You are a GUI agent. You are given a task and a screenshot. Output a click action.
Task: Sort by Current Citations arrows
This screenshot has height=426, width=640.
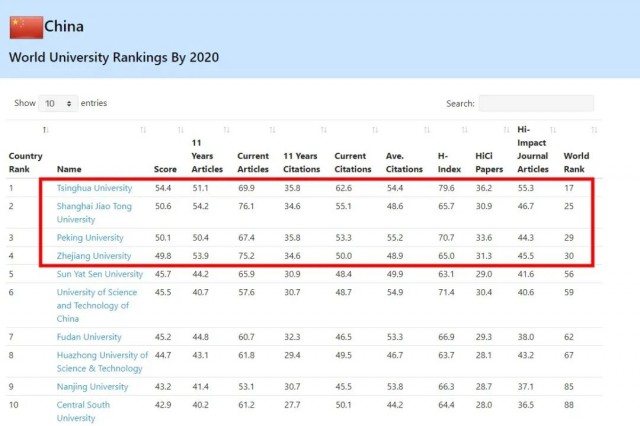375,130
